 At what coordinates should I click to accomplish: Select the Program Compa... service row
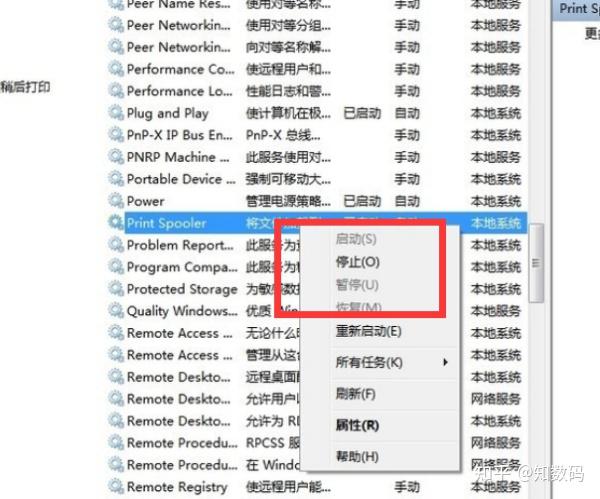click(x=318, y=267)
